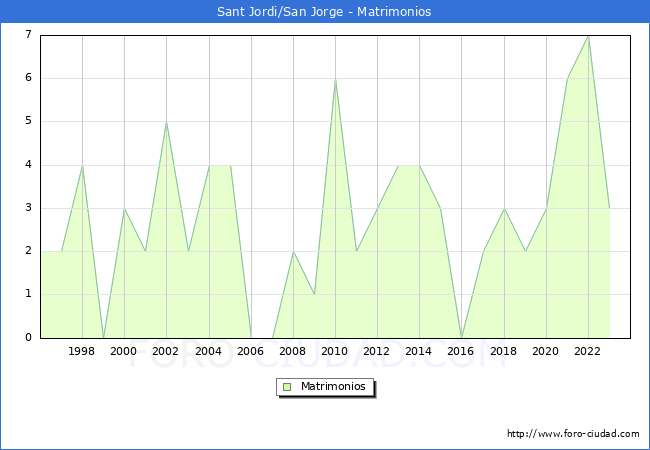Click the 1998 x-axis label
The image size is (650, 450).
pos(82,351)
